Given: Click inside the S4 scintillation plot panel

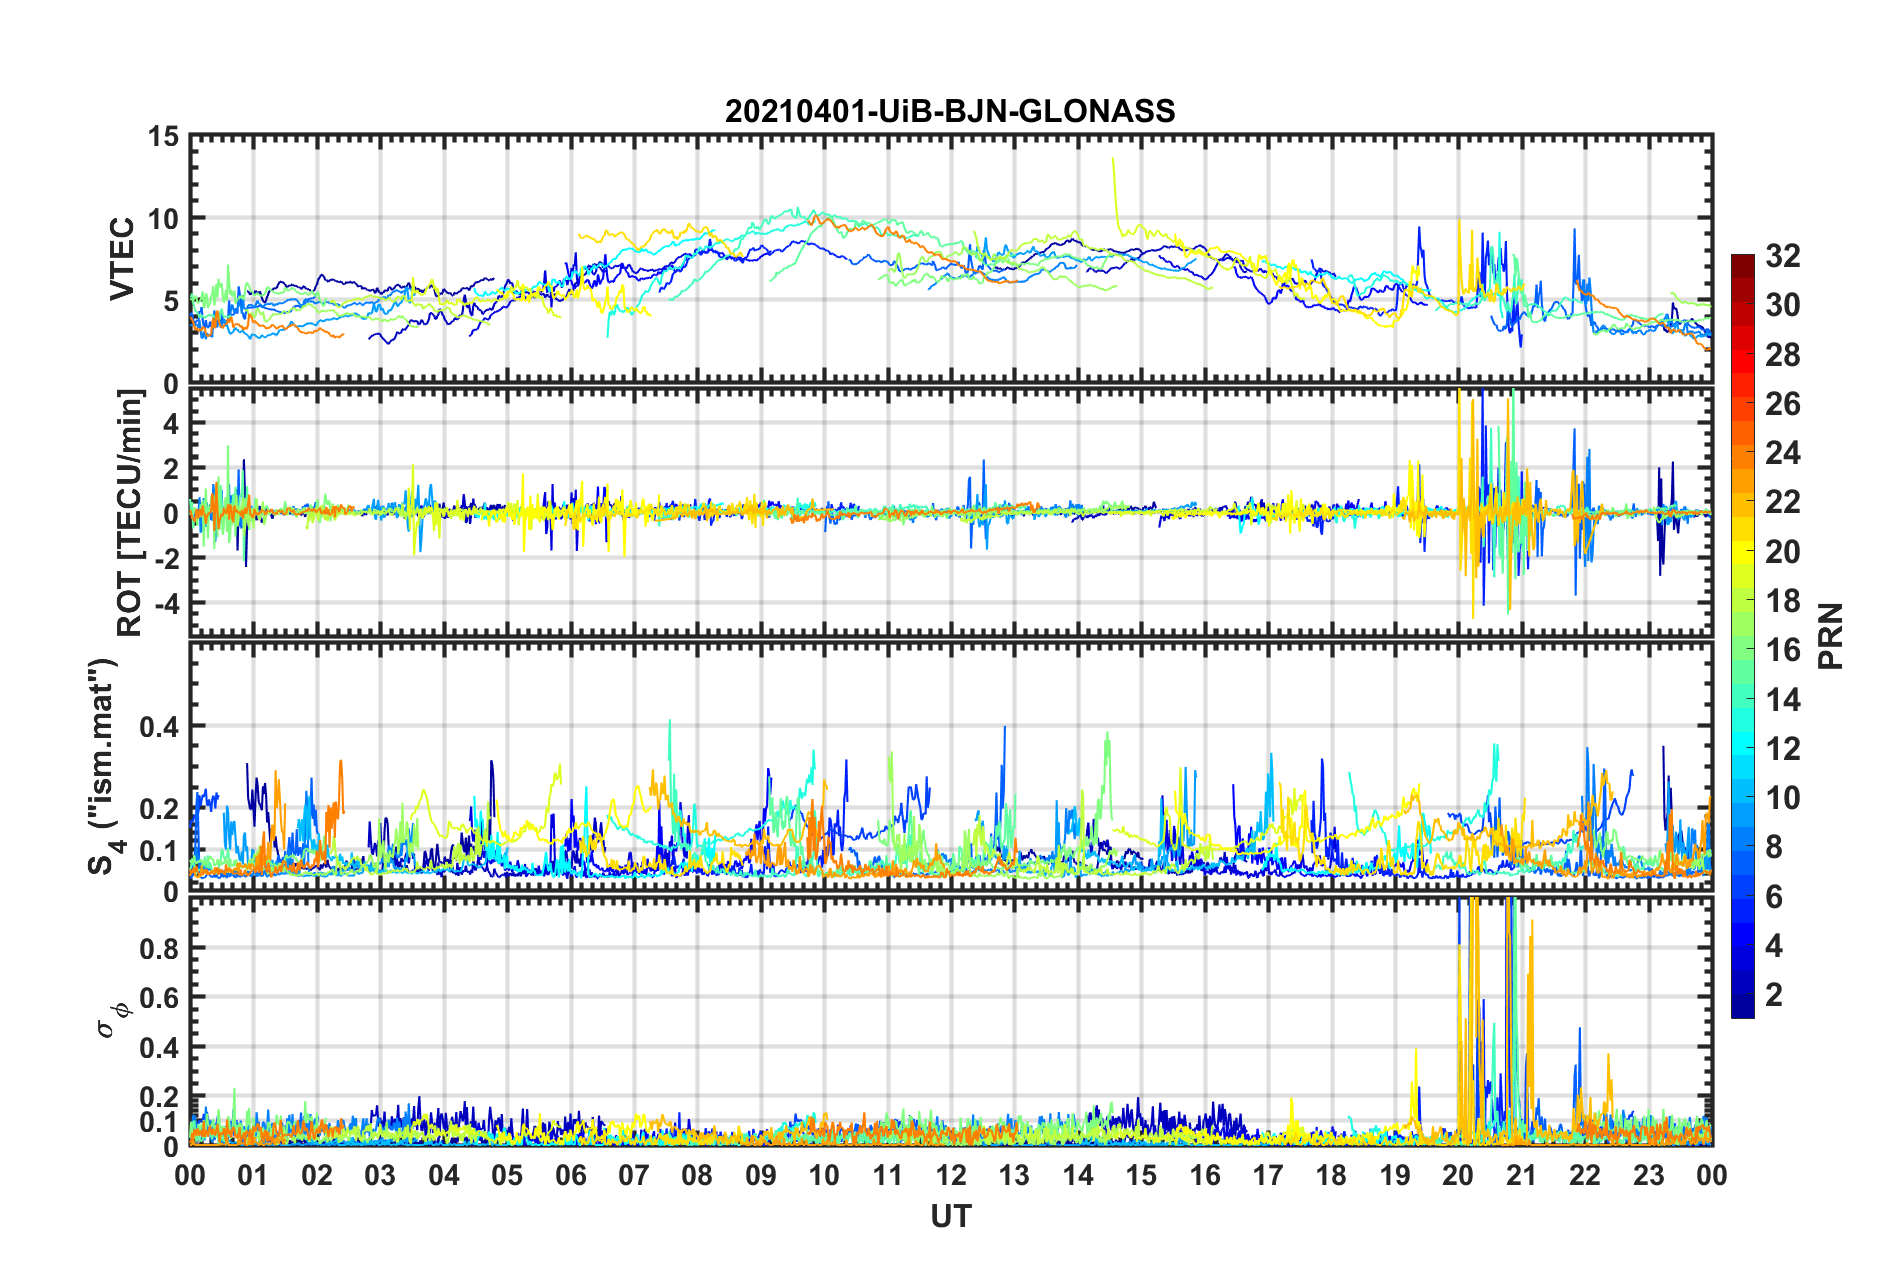Looking at the screenshot, I should point(951,766).
